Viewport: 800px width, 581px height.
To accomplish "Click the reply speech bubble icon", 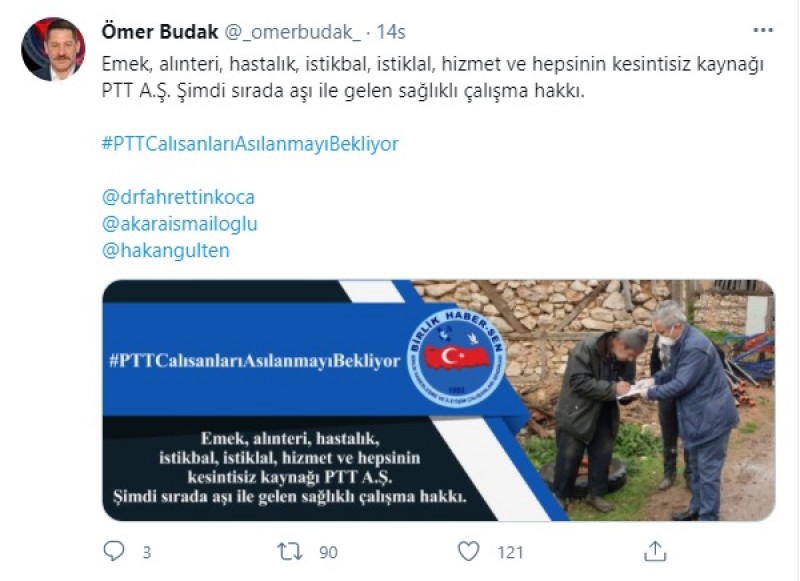I will (114, 551).
